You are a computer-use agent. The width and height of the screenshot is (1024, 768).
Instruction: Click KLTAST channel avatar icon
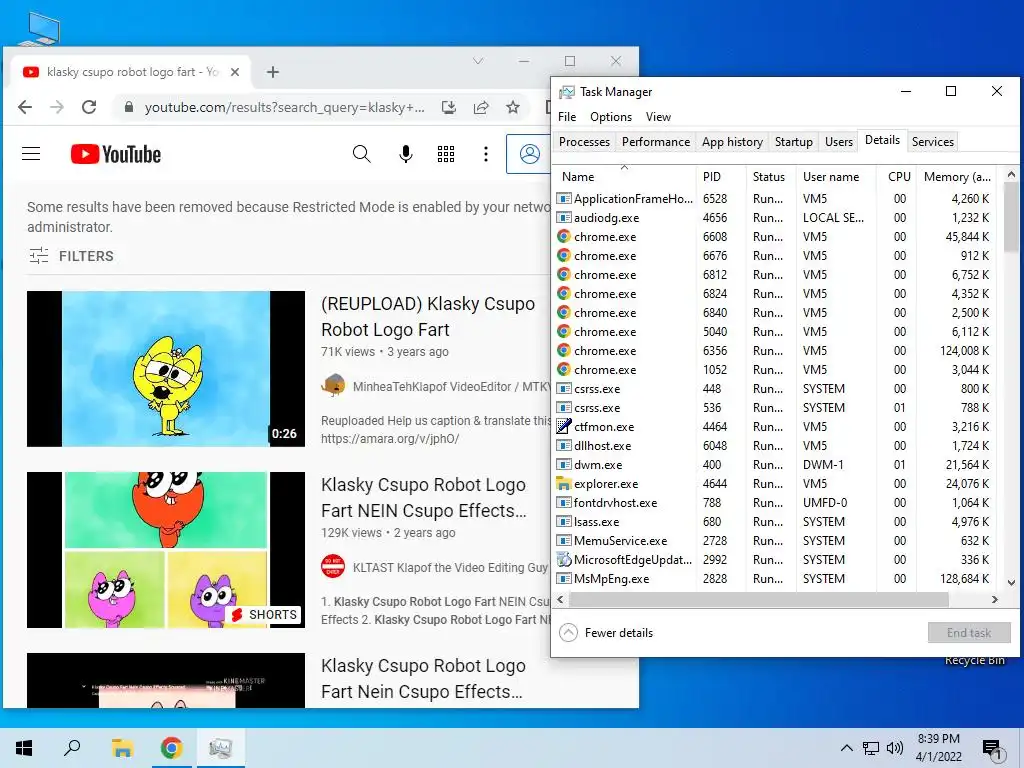[x=333, y=567]
